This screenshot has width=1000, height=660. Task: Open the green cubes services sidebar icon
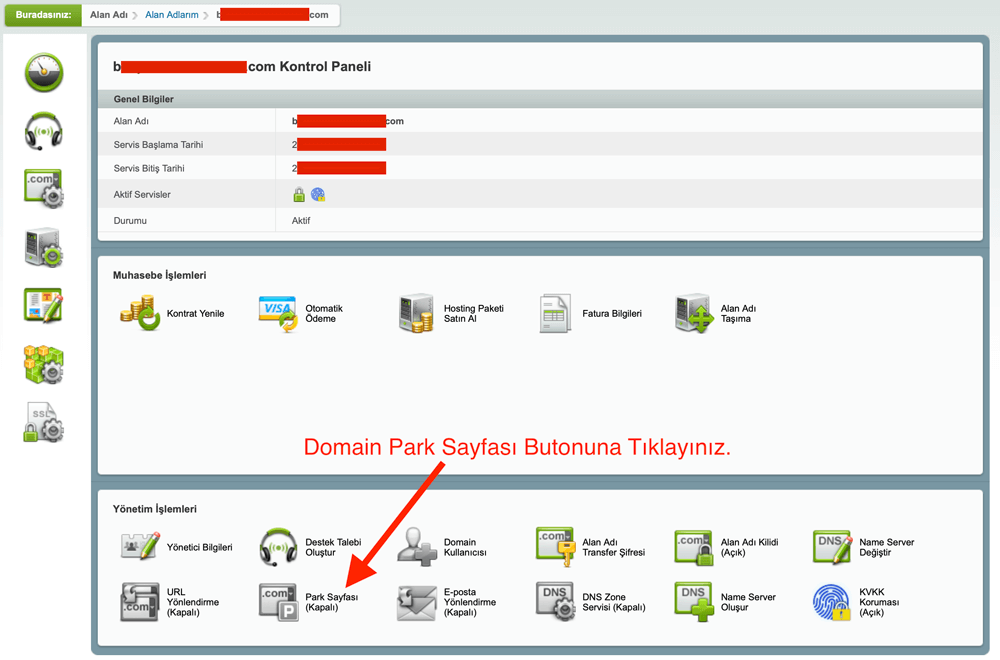(x=44, y=364)
